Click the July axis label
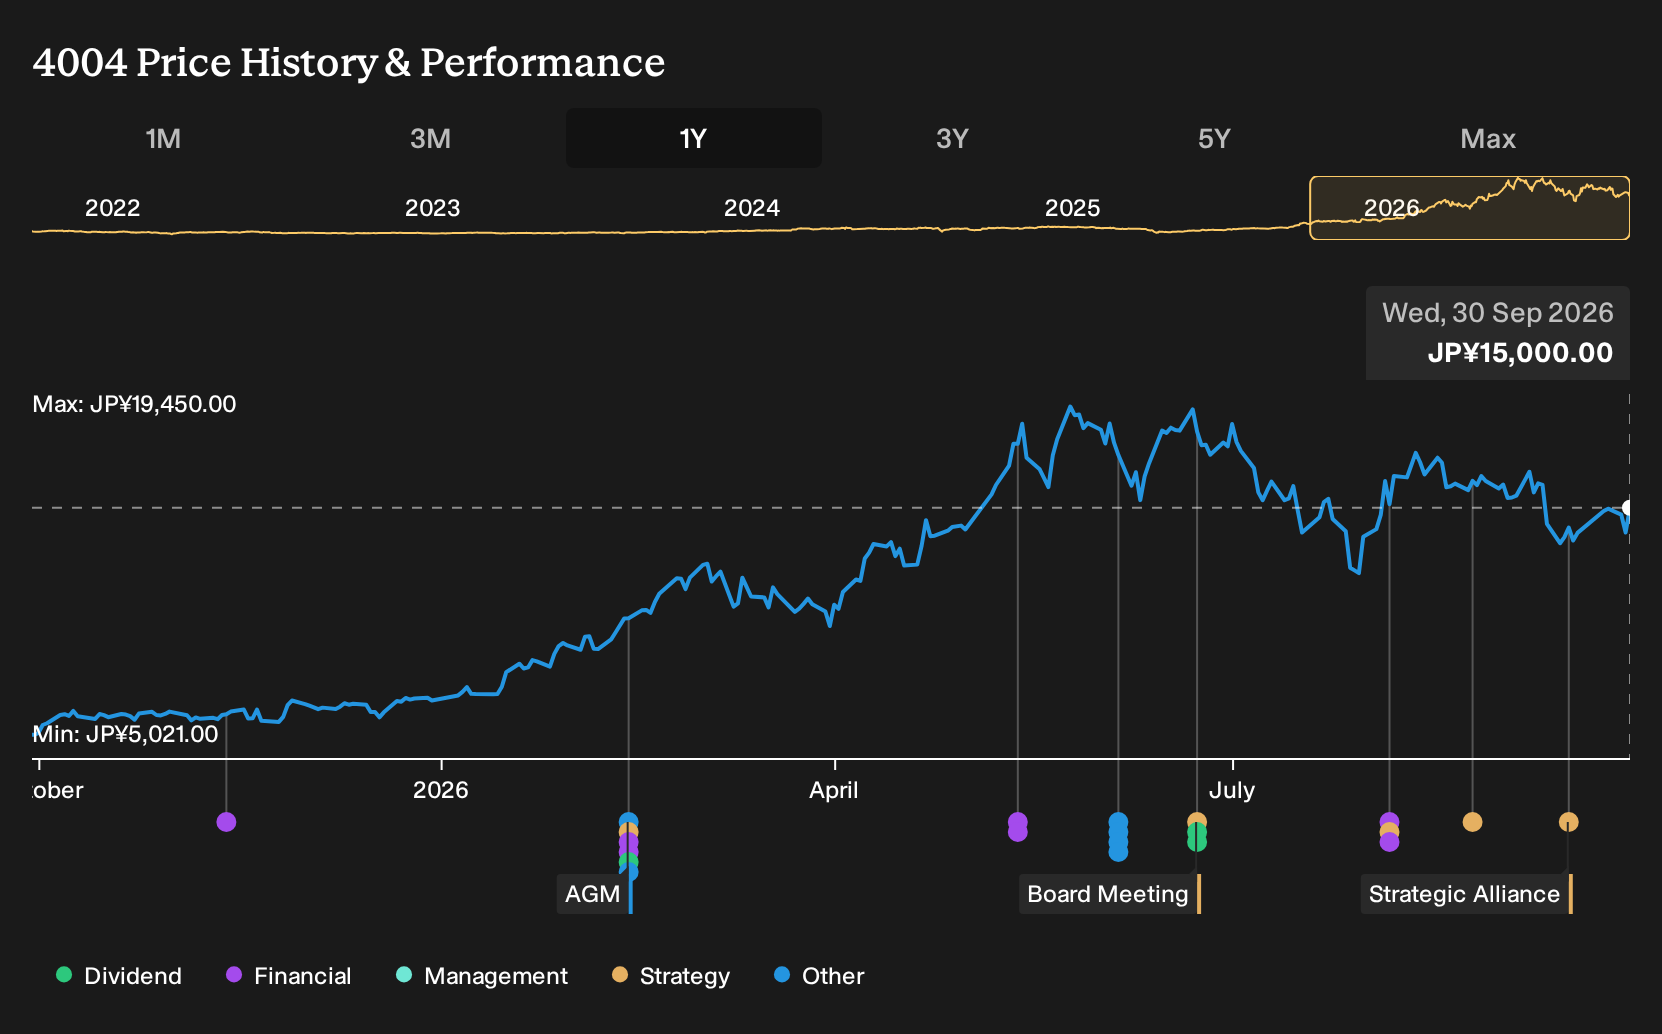Image resolution: width=1662 pixels, height=1034 pixels. pyautogui.click(x=1232, y=790)
